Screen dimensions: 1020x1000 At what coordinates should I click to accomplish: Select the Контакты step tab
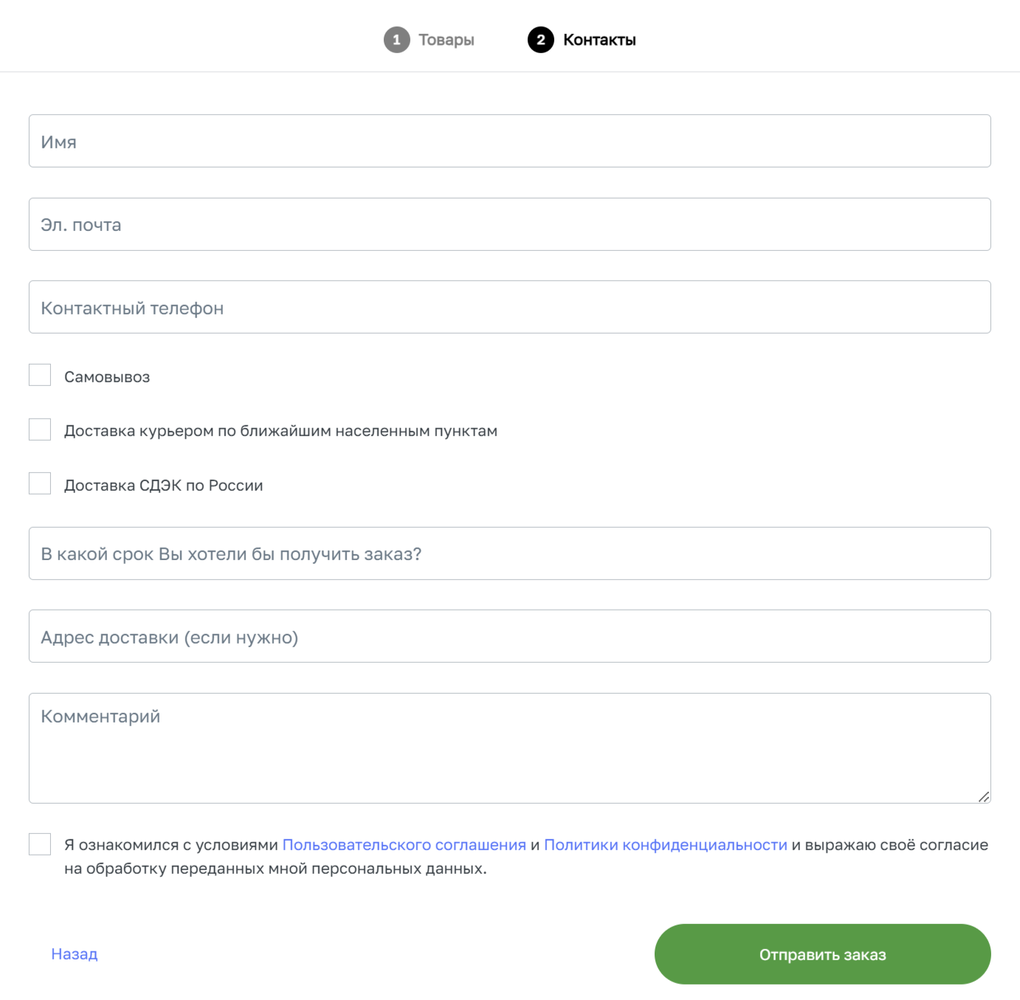pos(599,40)
